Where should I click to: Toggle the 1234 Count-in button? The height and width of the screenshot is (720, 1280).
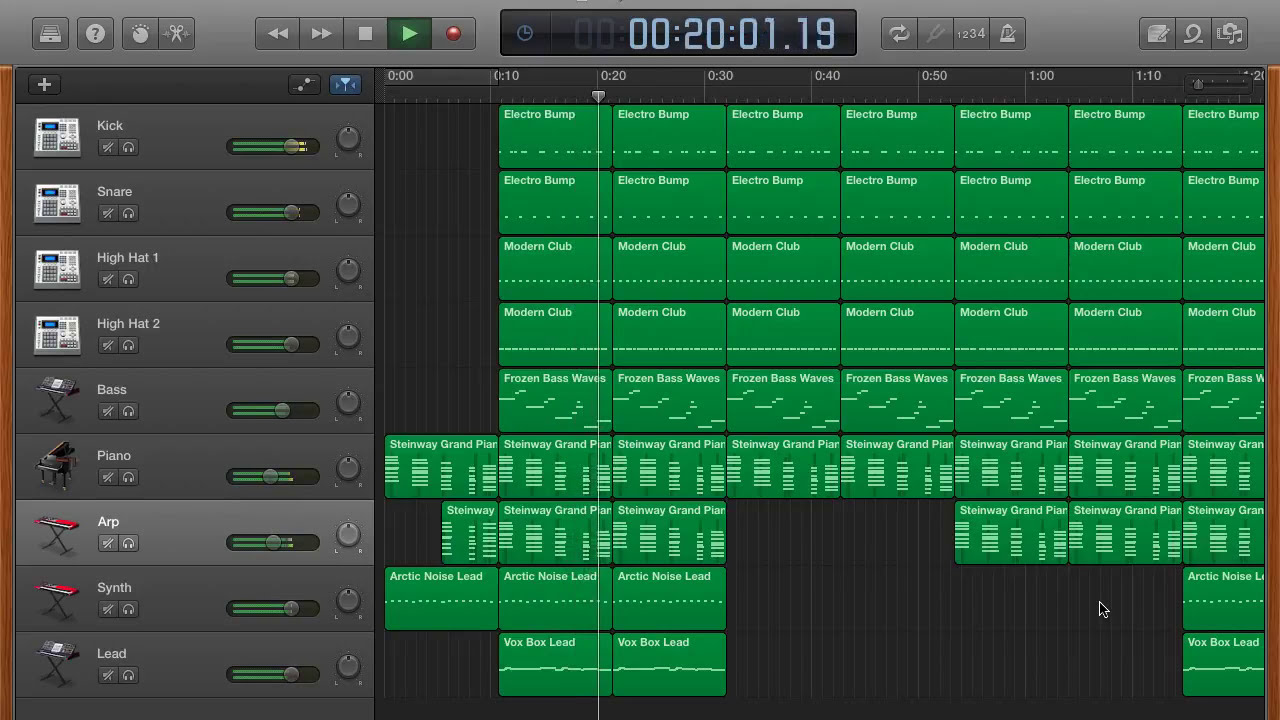pos(971,34)
